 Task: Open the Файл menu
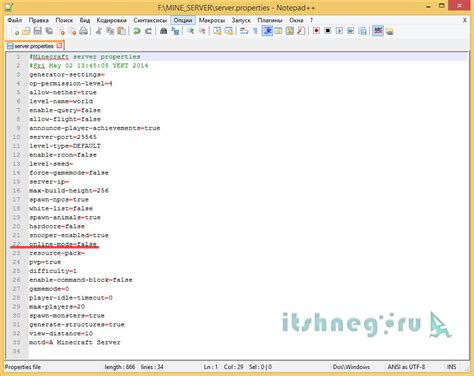tap(15, 20)
